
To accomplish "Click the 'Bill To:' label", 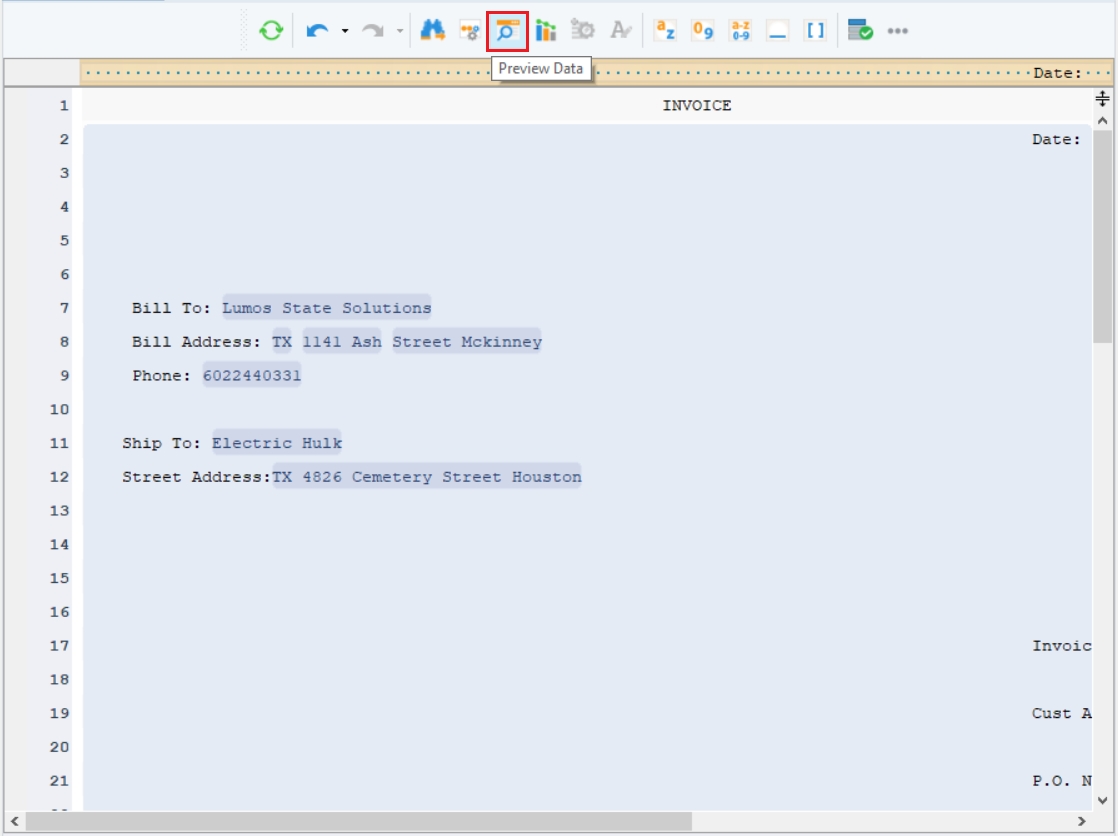I will coord(171,308).
